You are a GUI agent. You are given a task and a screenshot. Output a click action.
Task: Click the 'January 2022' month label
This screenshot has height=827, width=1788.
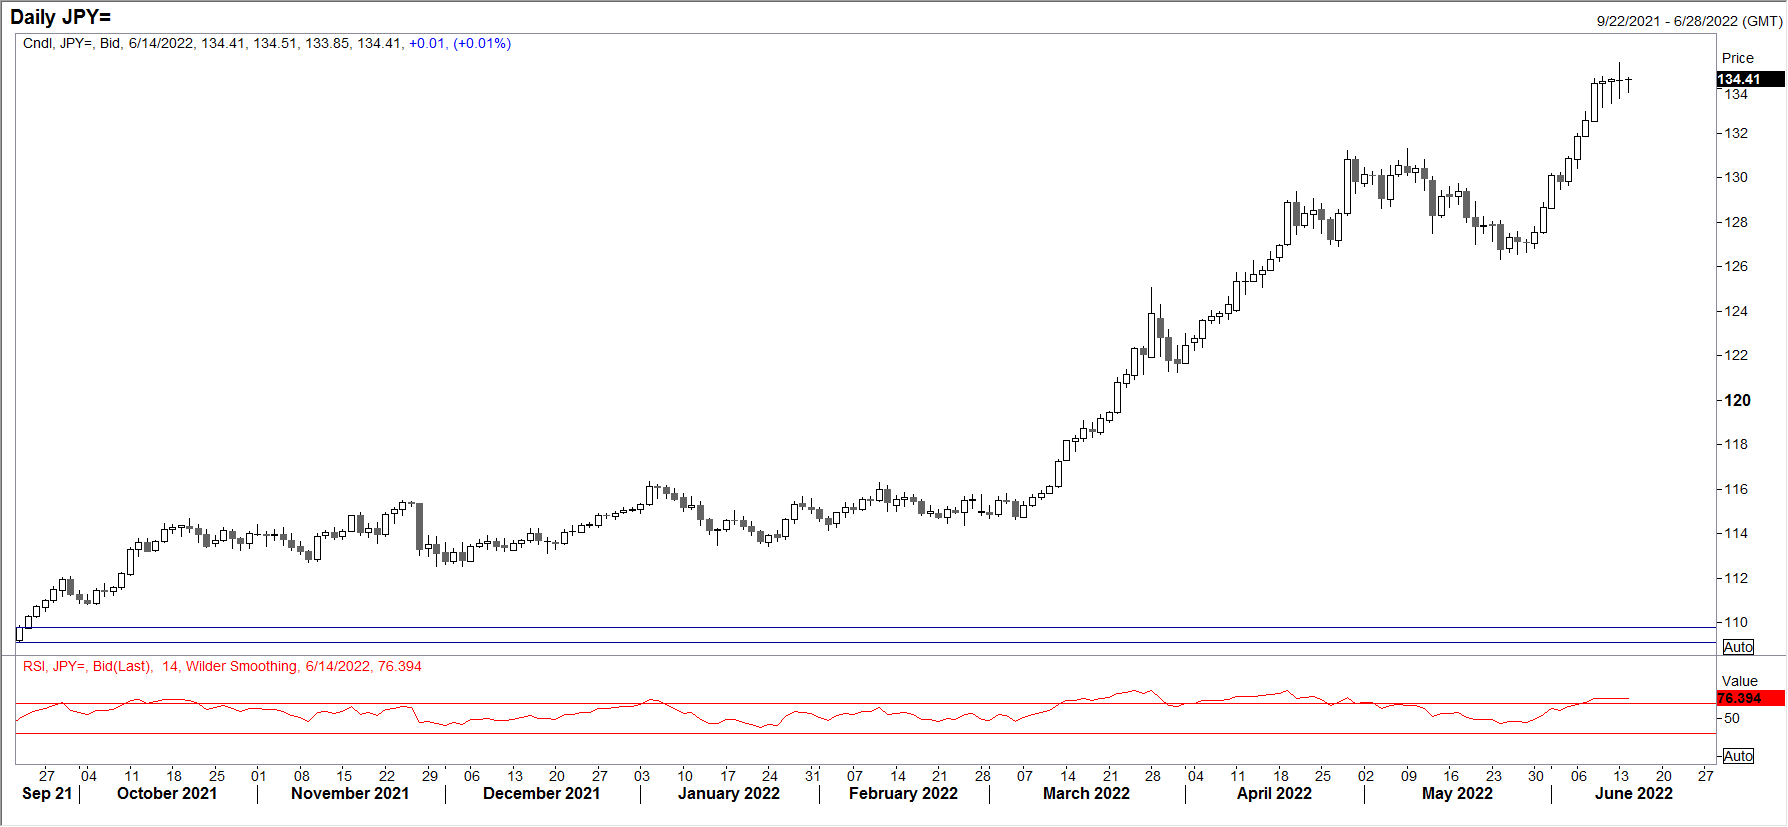point(729,794)
